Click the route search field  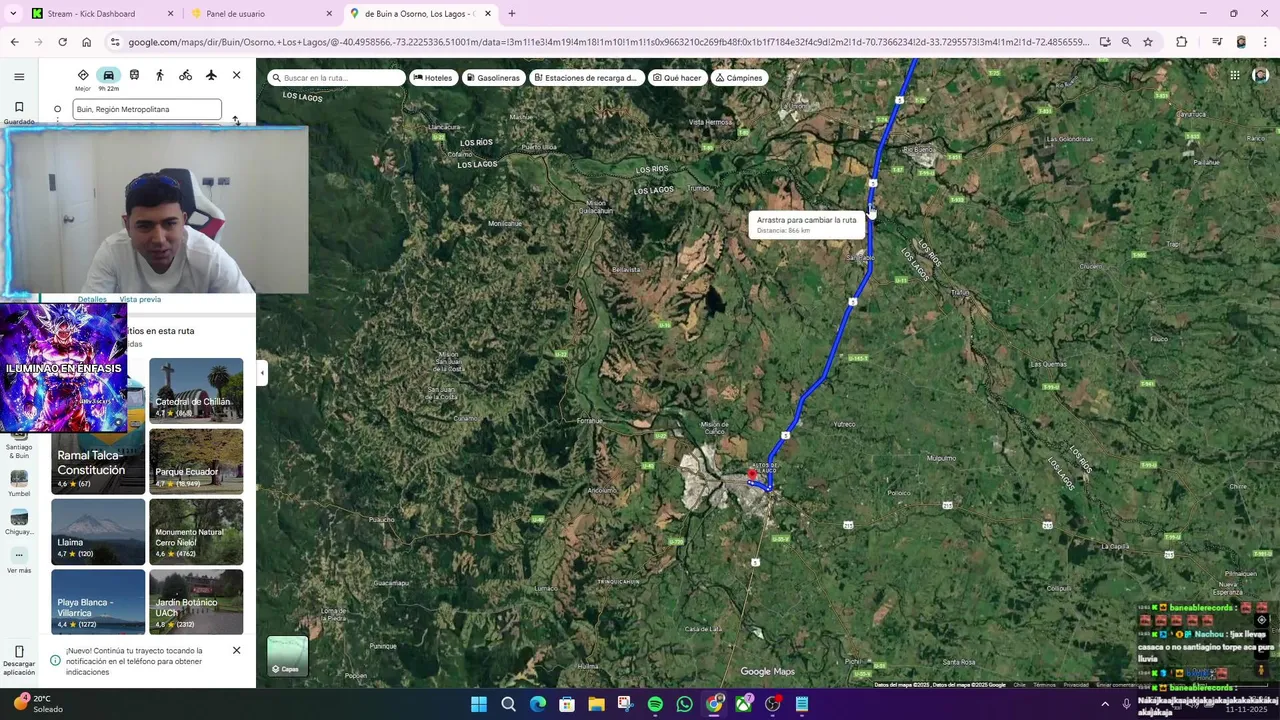(336, 78)
